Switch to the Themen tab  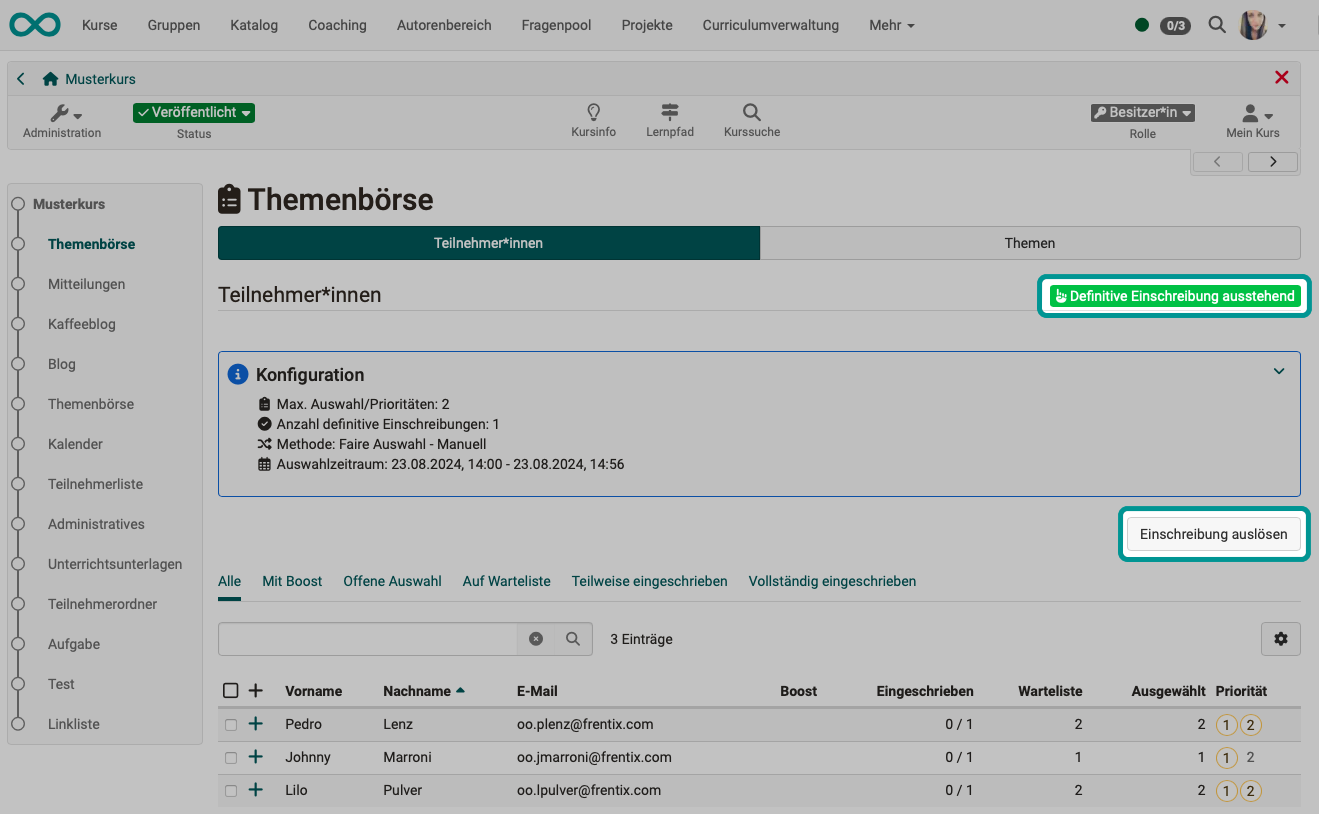(1030, 243)
